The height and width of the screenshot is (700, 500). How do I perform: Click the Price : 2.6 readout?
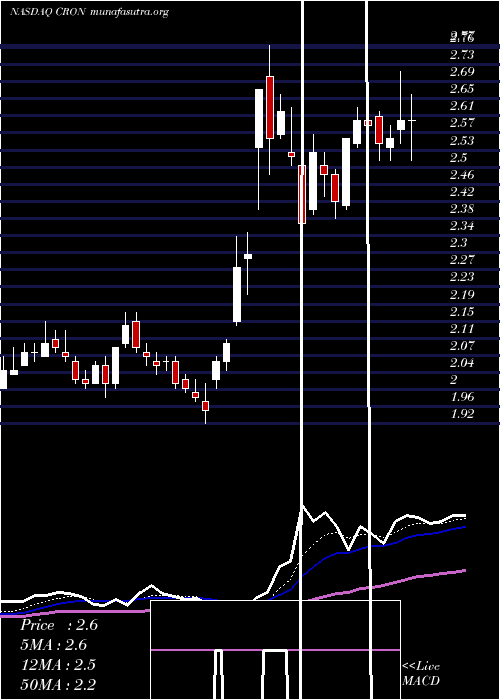[x=58, y=625]
